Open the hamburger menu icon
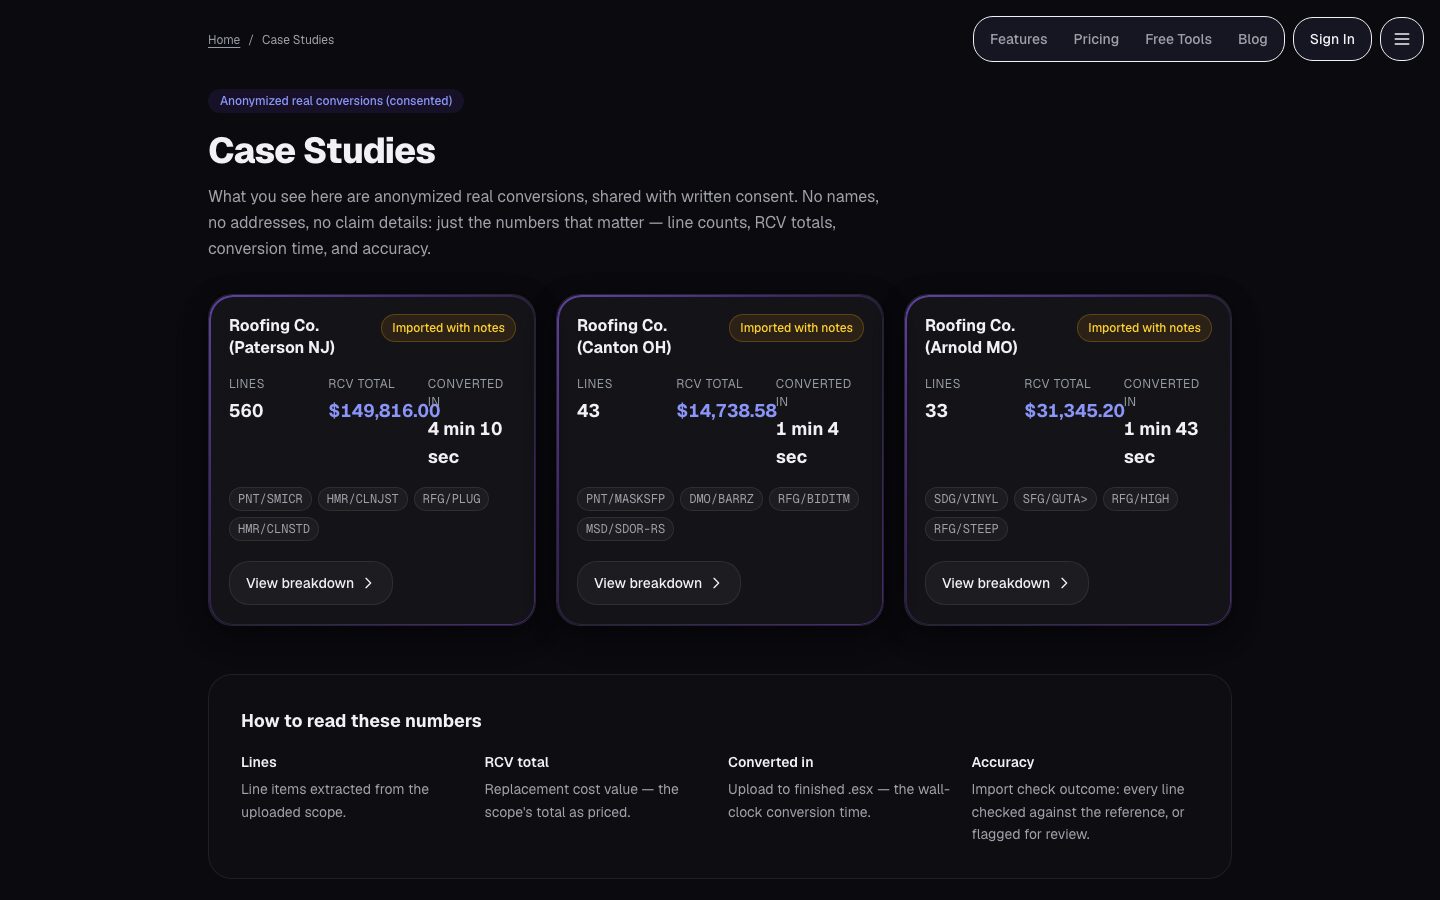This screenshot has height=900, width=1440. [x=1401, y=39]
